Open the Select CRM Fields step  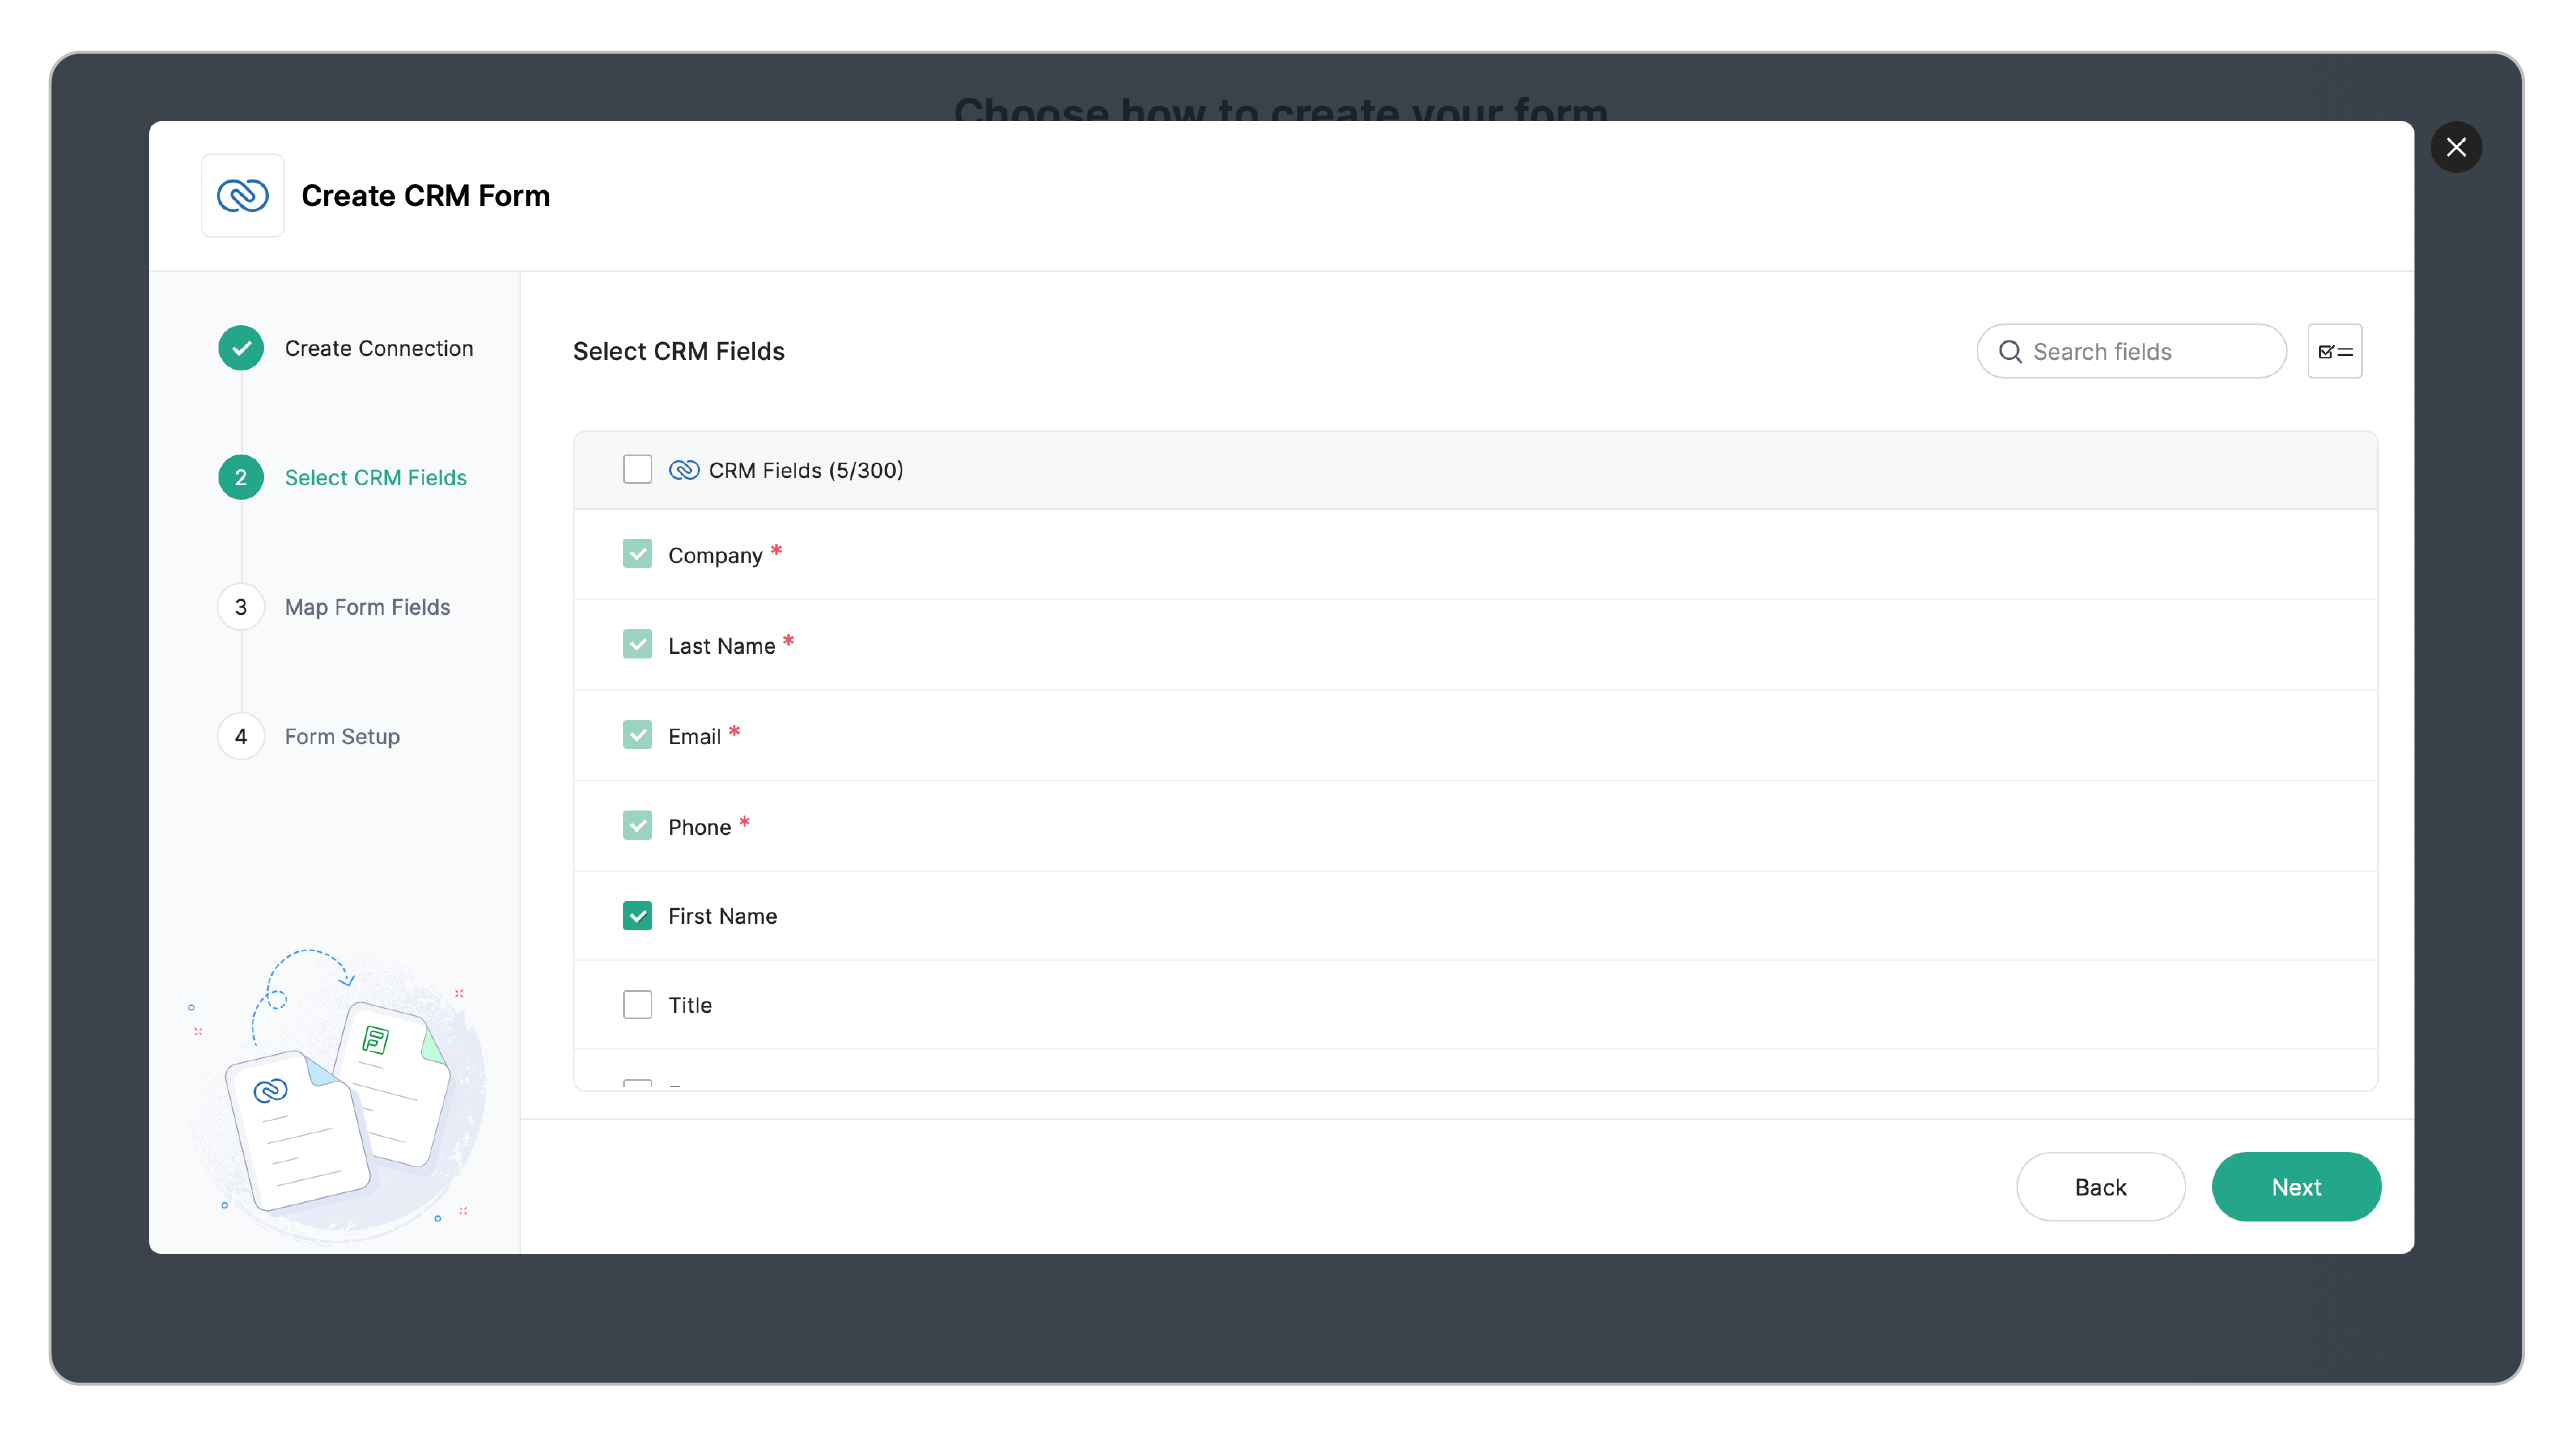tap(375, 477)
